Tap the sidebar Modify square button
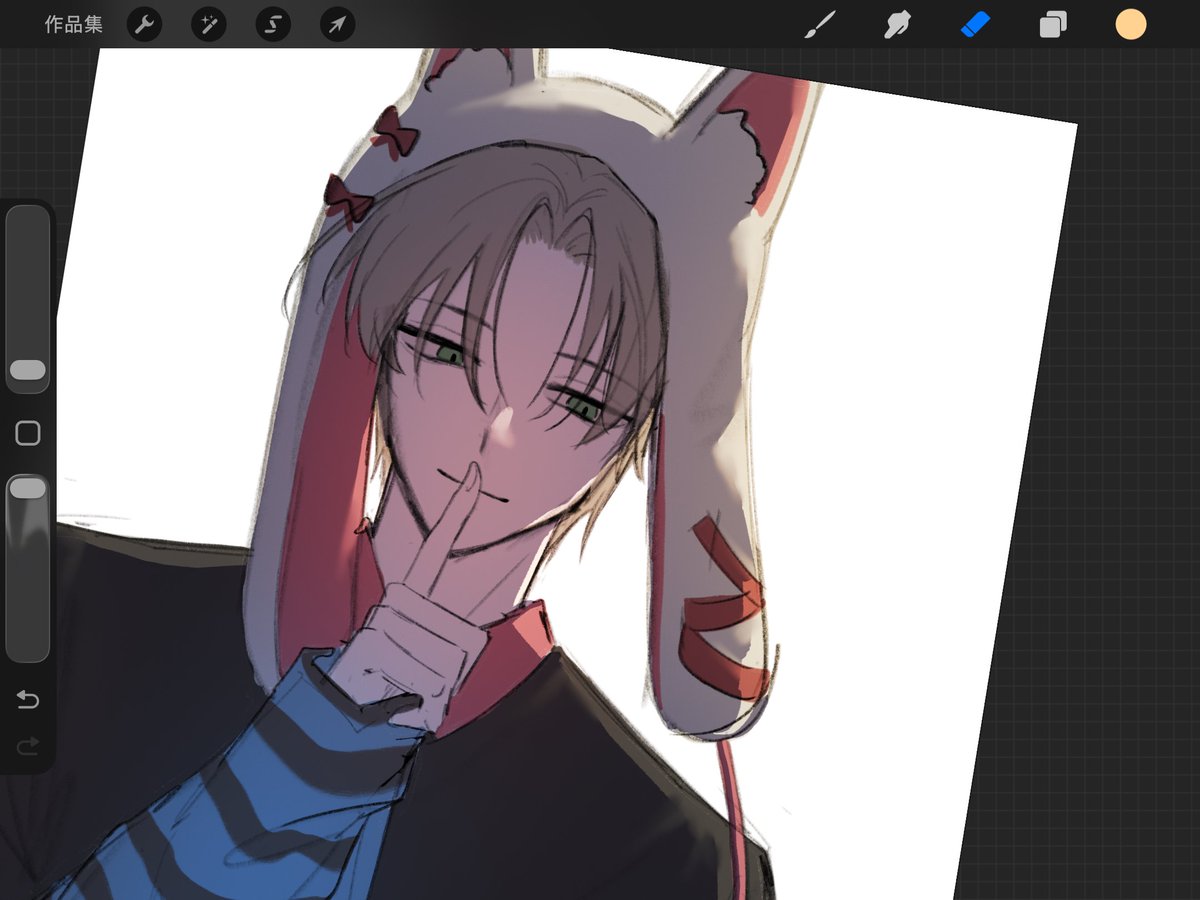 coord(28,432)
